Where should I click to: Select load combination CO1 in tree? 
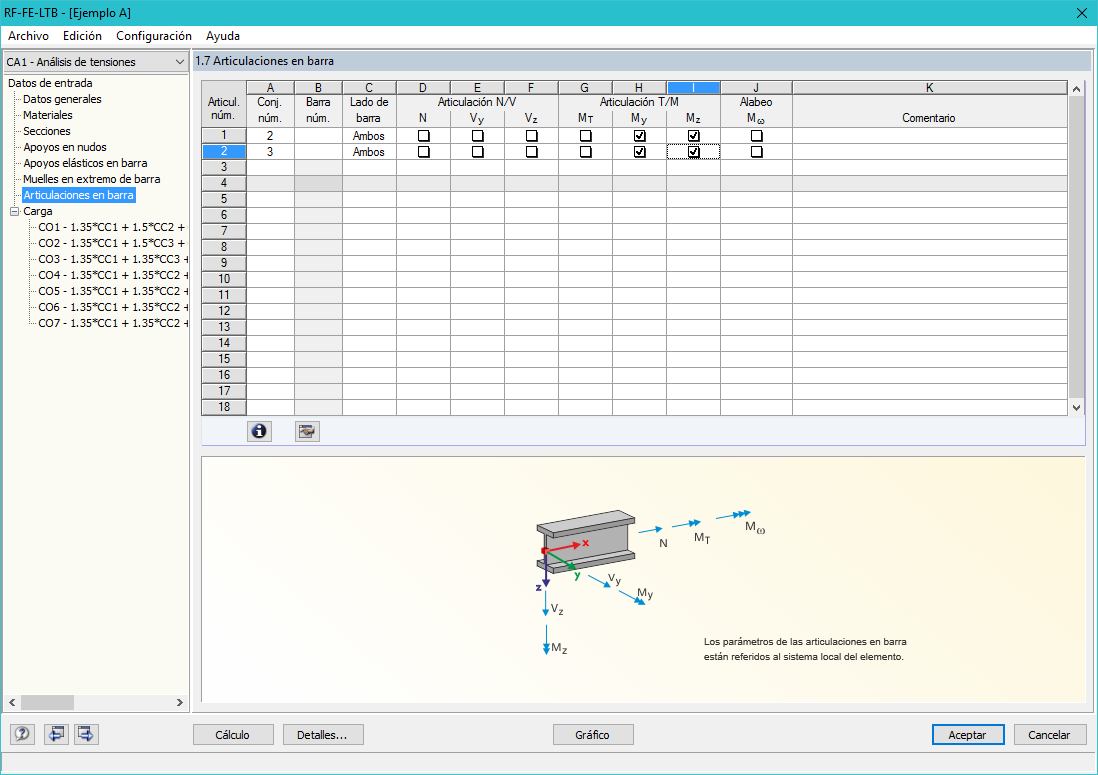pos(113,228)
